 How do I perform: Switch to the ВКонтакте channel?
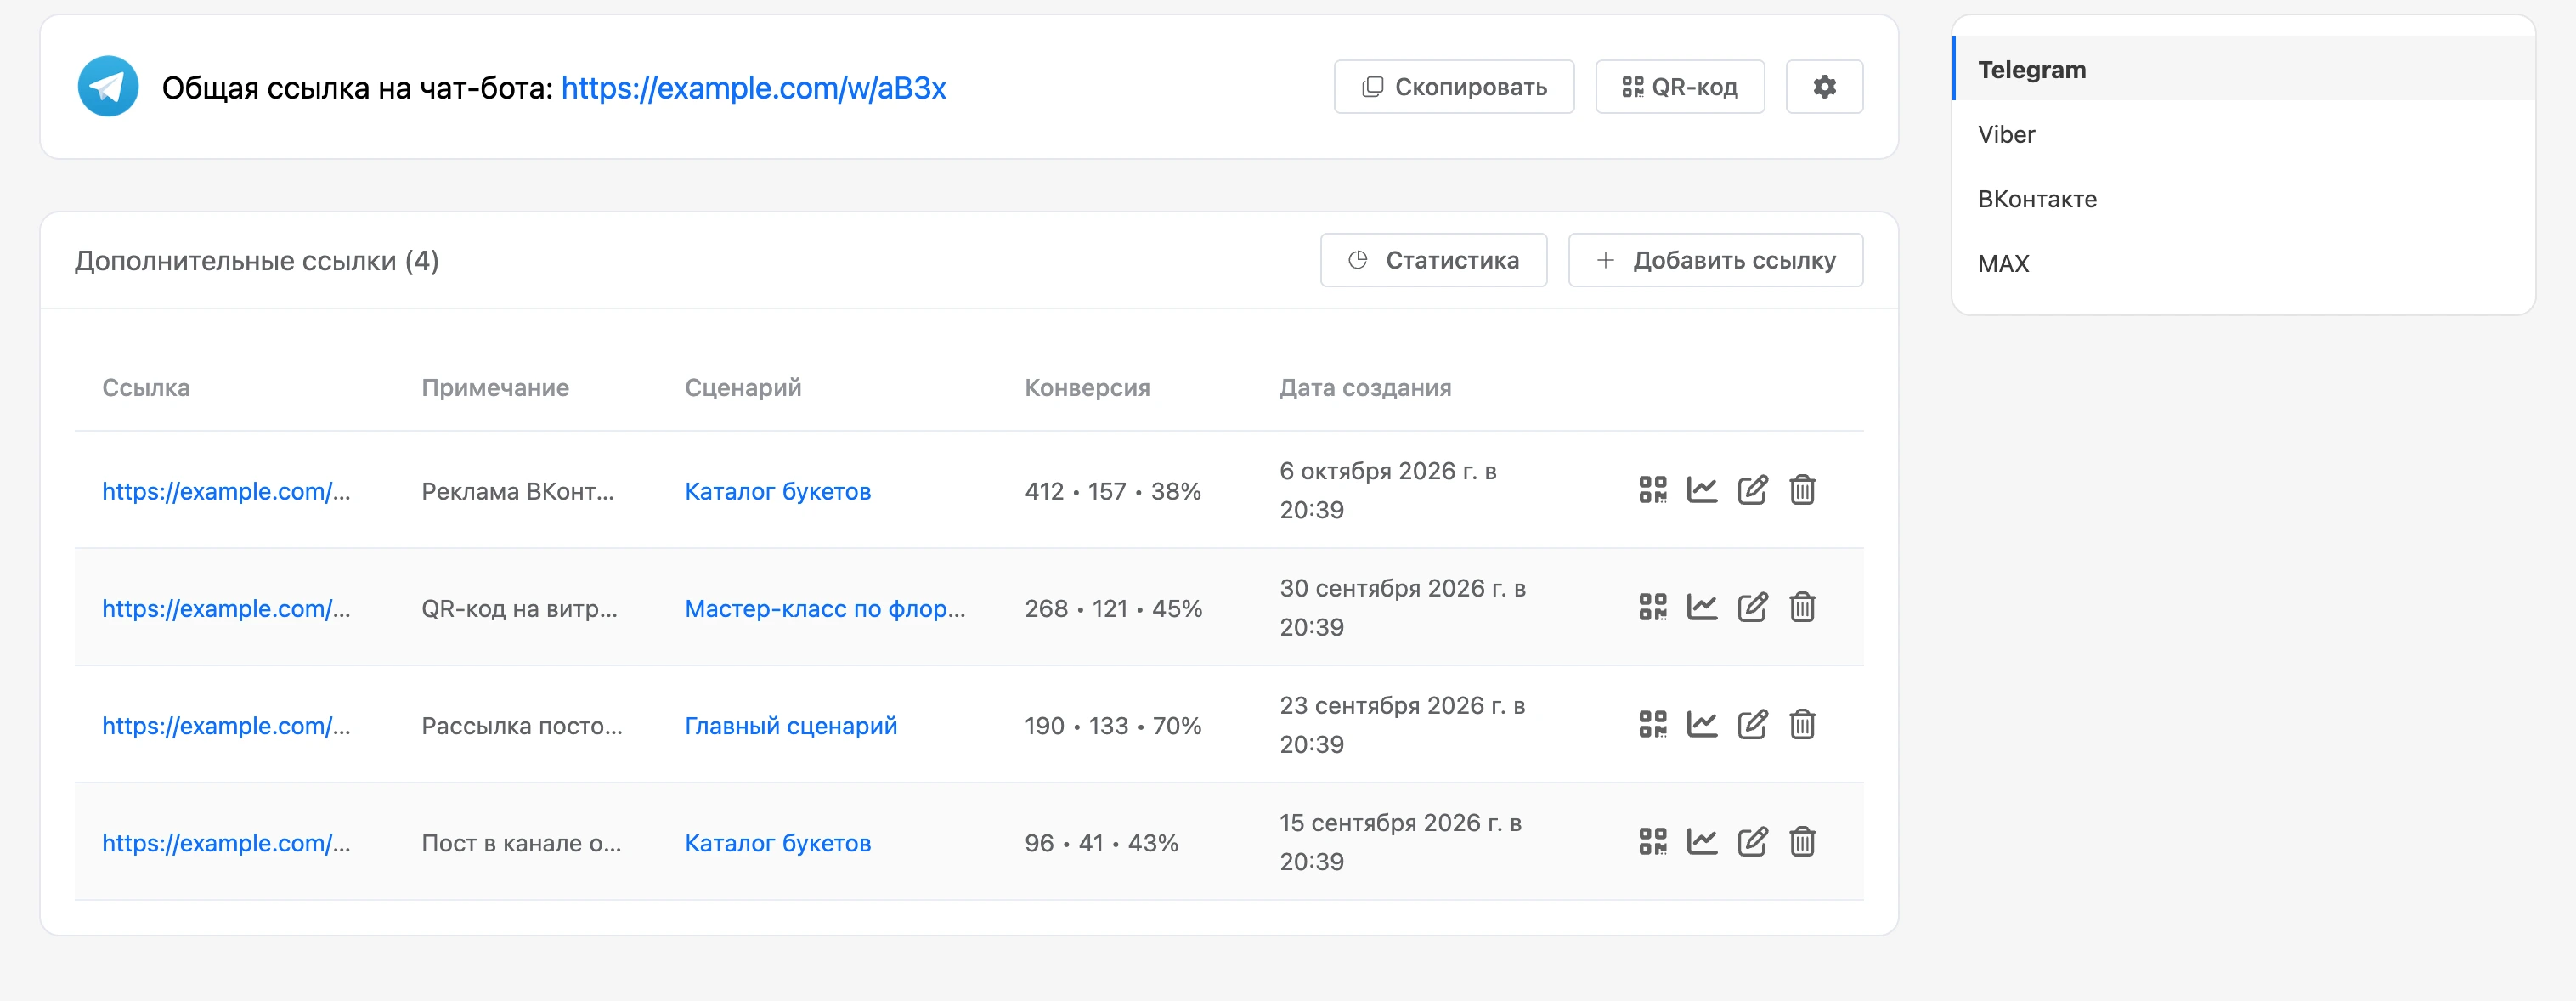pos(2243,199)
